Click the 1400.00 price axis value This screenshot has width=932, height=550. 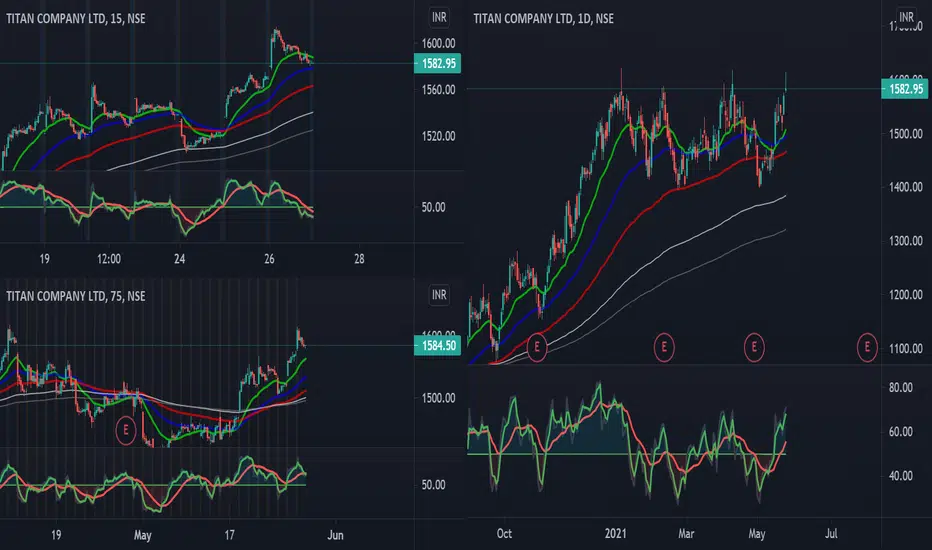point(905,187)
